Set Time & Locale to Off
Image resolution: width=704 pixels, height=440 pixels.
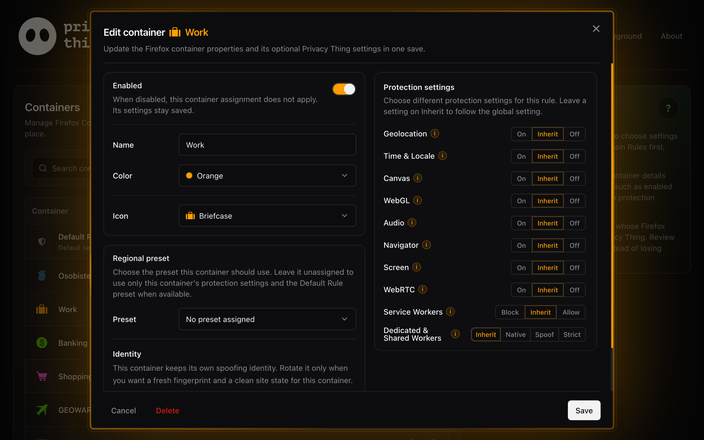pos(574,156)
